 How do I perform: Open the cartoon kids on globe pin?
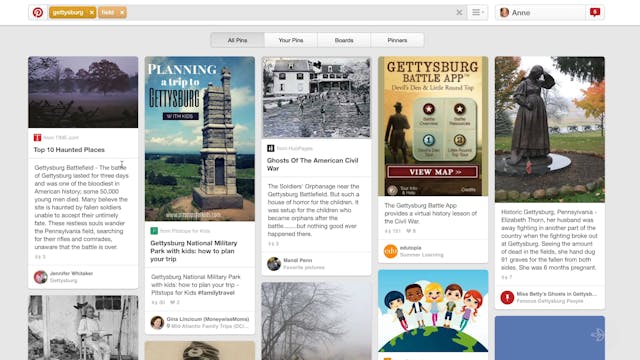433,311
